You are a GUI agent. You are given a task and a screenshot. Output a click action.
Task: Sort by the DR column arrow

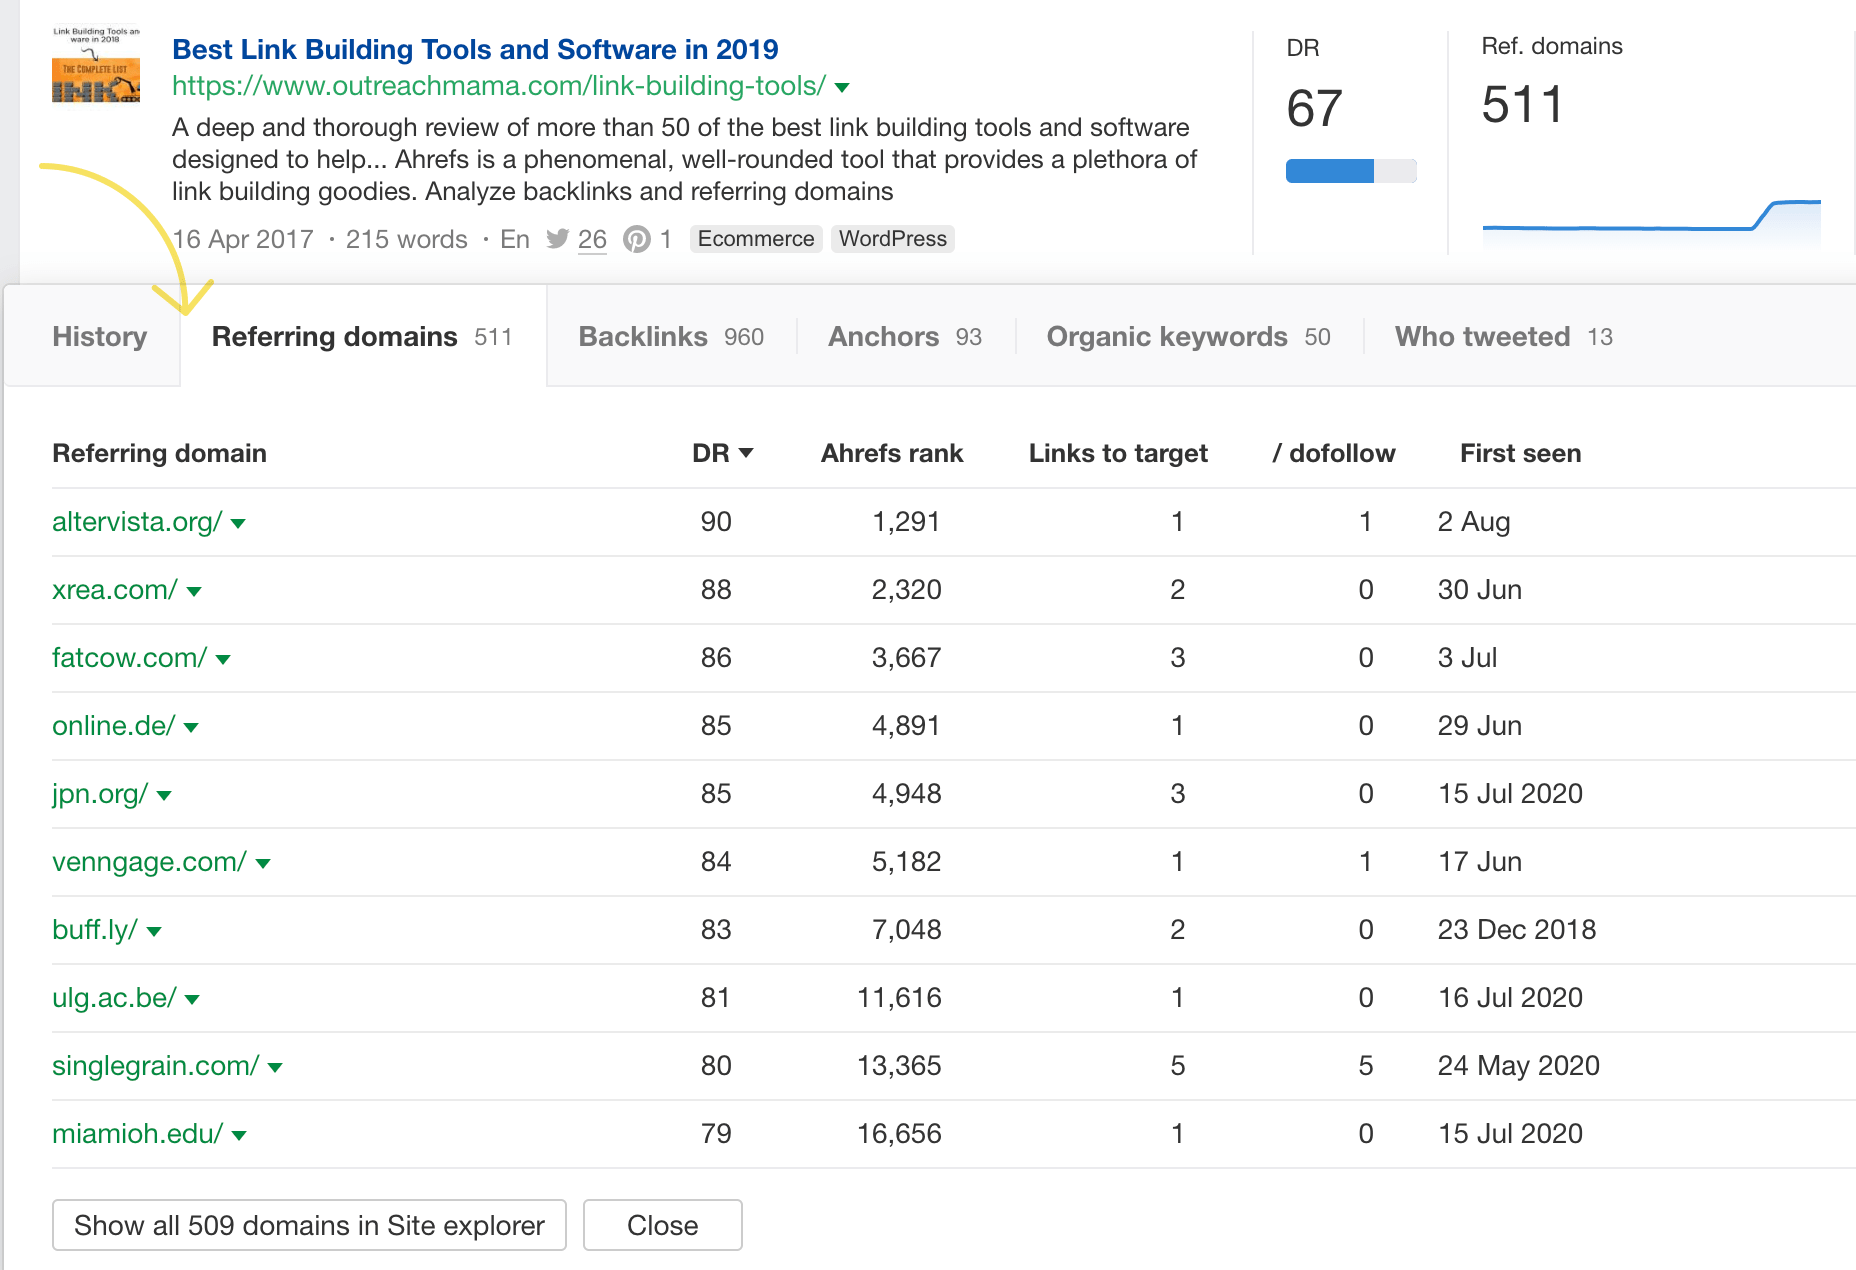click(x=746, y=453)
